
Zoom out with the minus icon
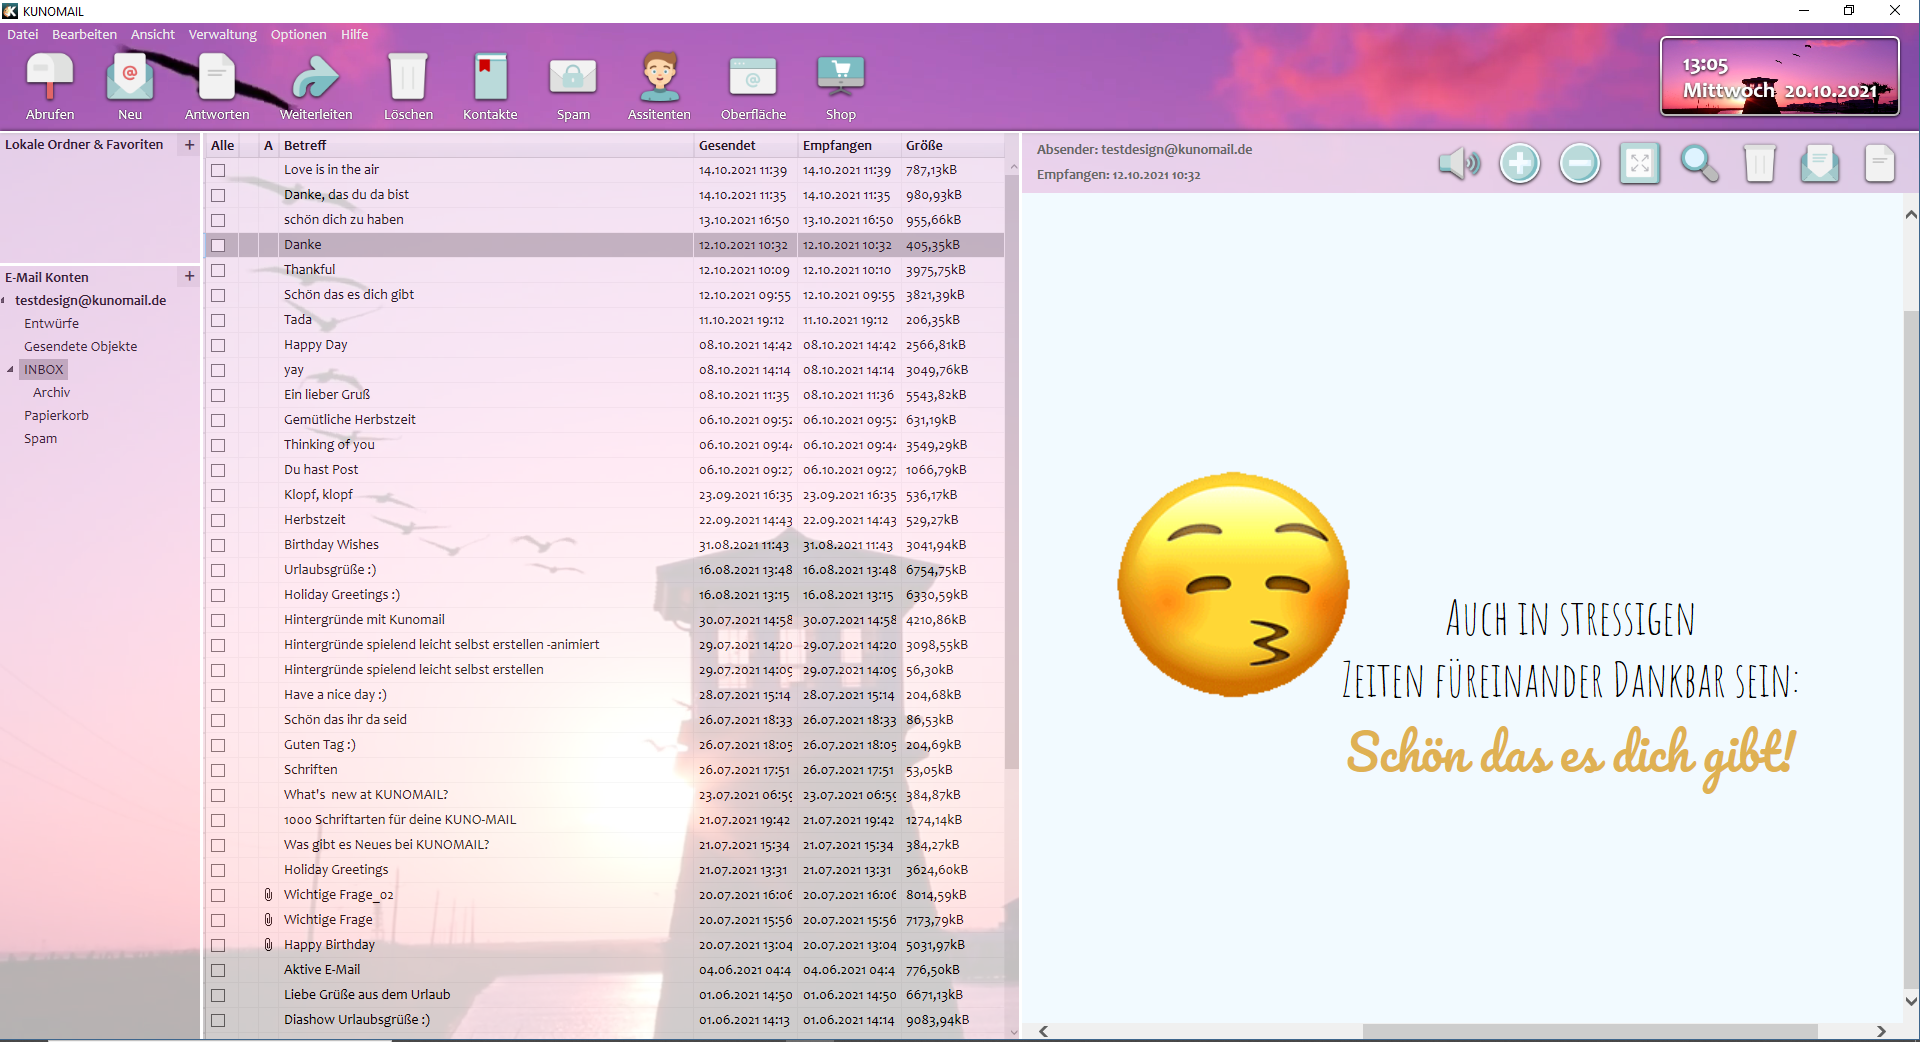coord(1580,163)
